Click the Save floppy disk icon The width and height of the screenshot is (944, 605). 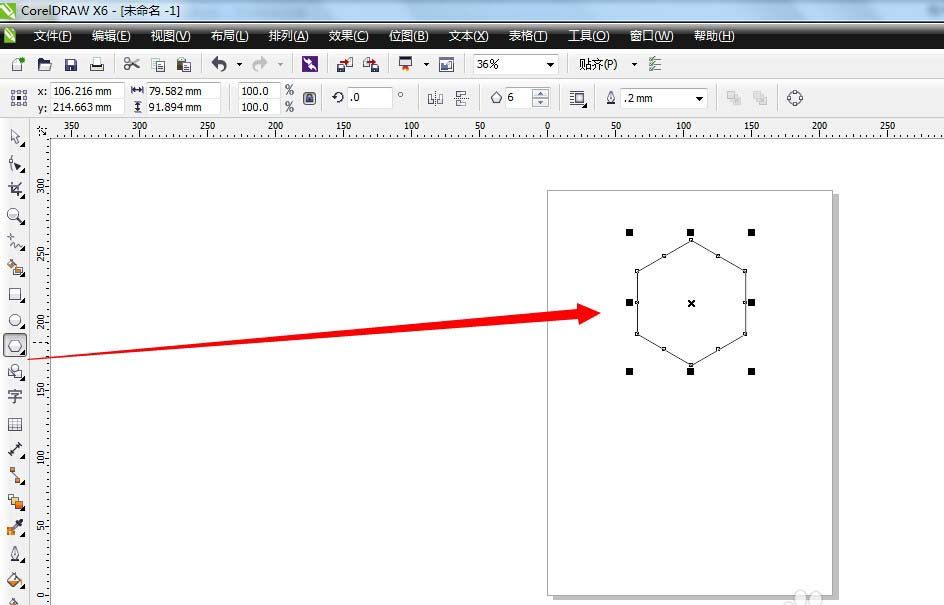tap(71, 64)
